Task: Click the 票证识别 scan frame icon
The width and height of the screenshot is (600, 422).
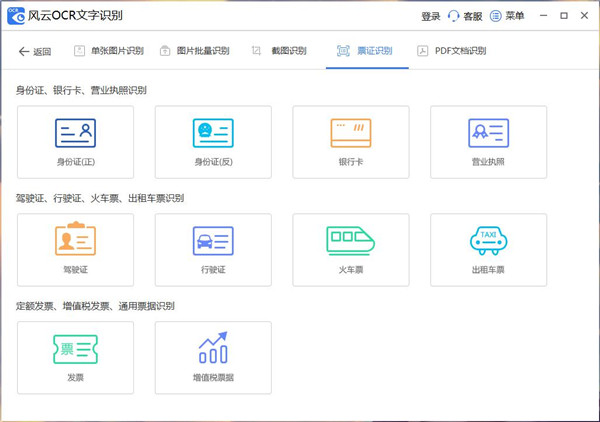Action: [x=343, y=51]
